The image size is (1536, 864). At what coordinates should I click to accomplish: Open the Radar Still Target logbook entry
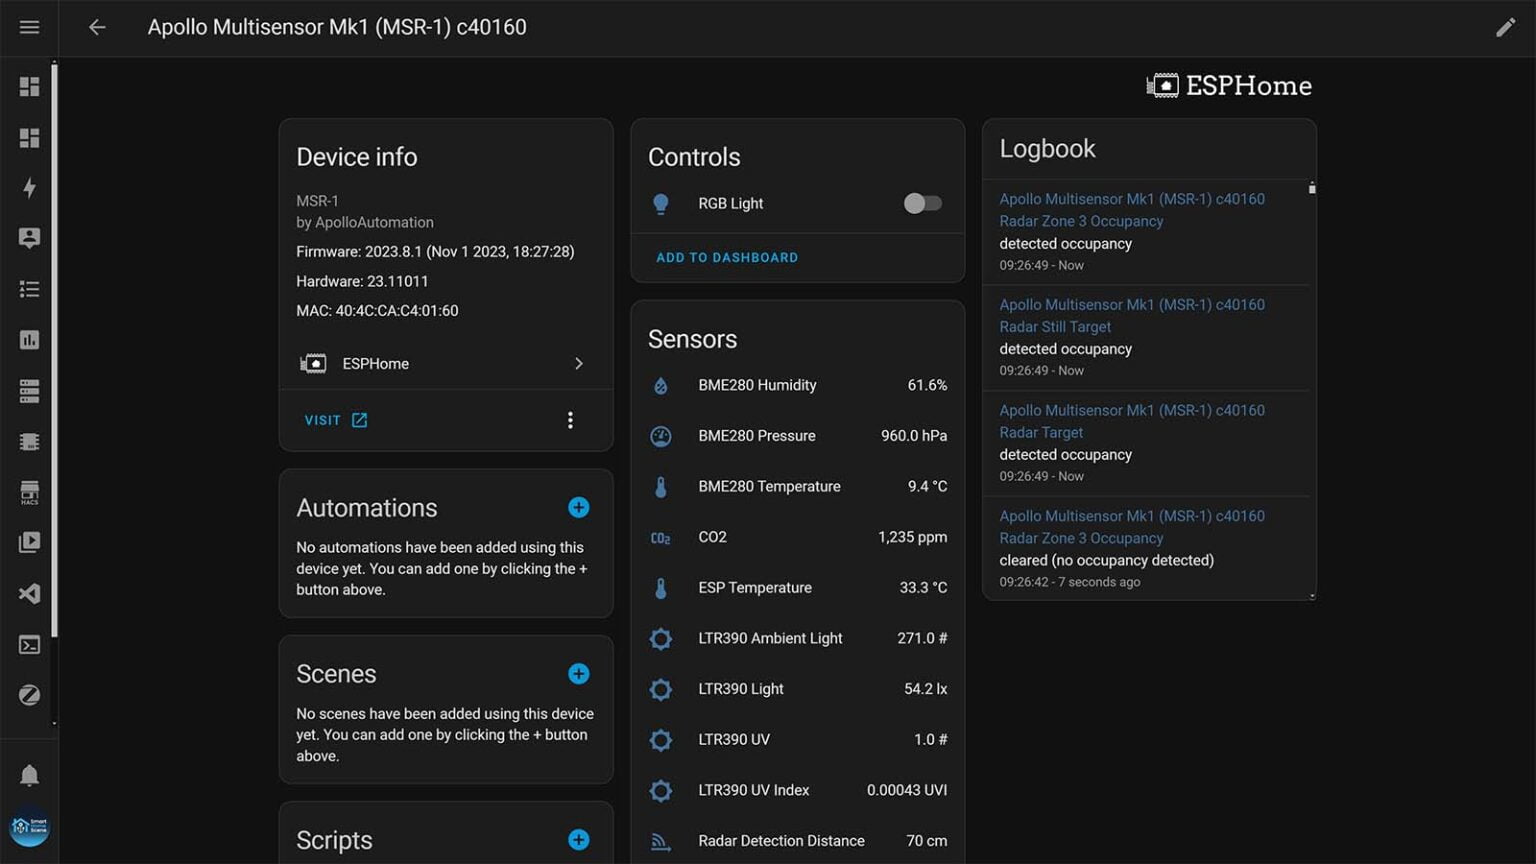(1055, 327)
